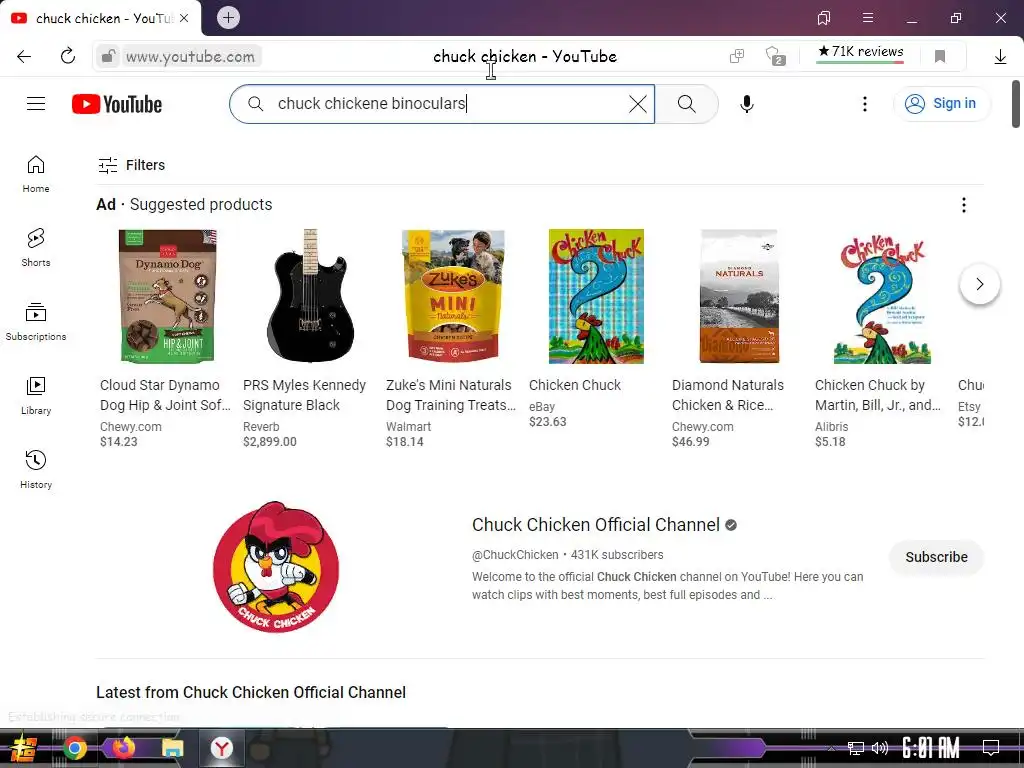Click www.youtube.com address field
Screen dimensions: 1024x768
tap(191, 57)
